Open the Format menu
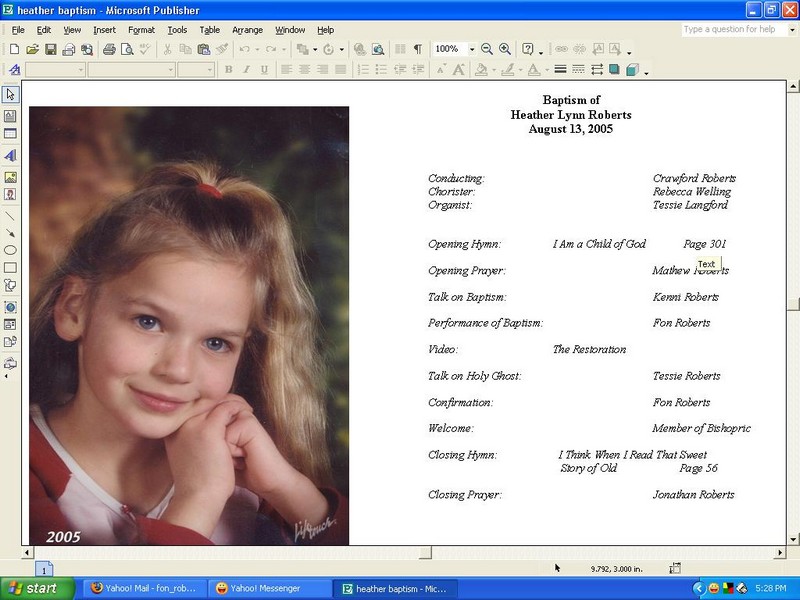 coord(141,30)
